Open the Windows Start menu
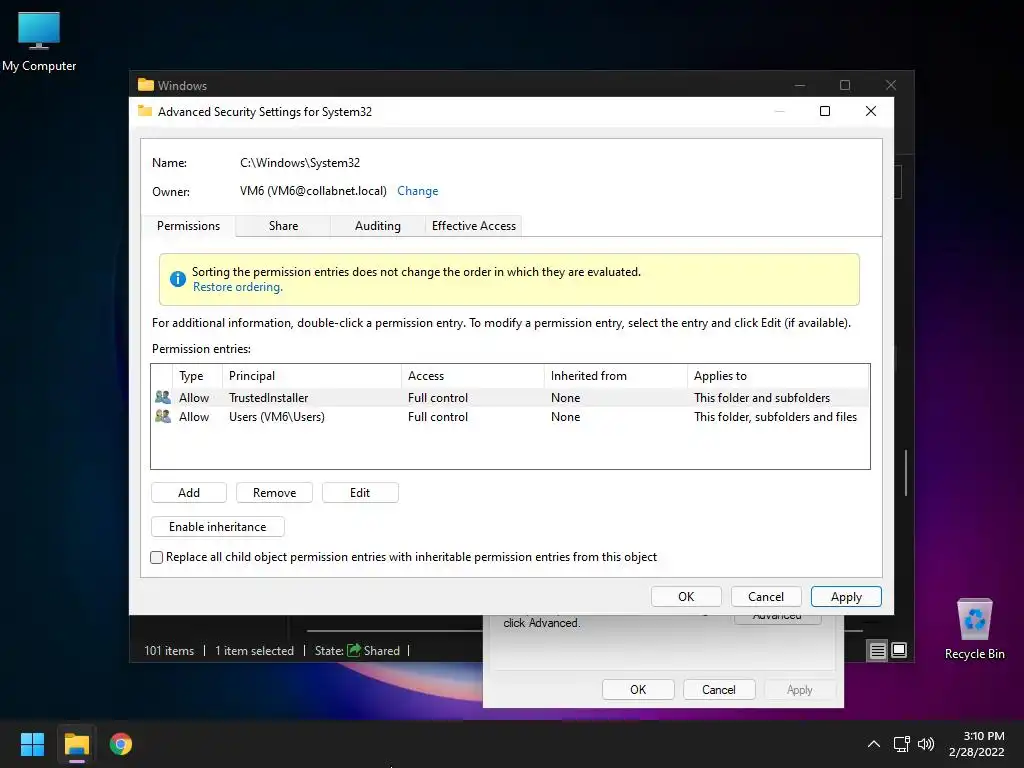The height and width of the screenshot is (768, 1024). click(32, 744)
